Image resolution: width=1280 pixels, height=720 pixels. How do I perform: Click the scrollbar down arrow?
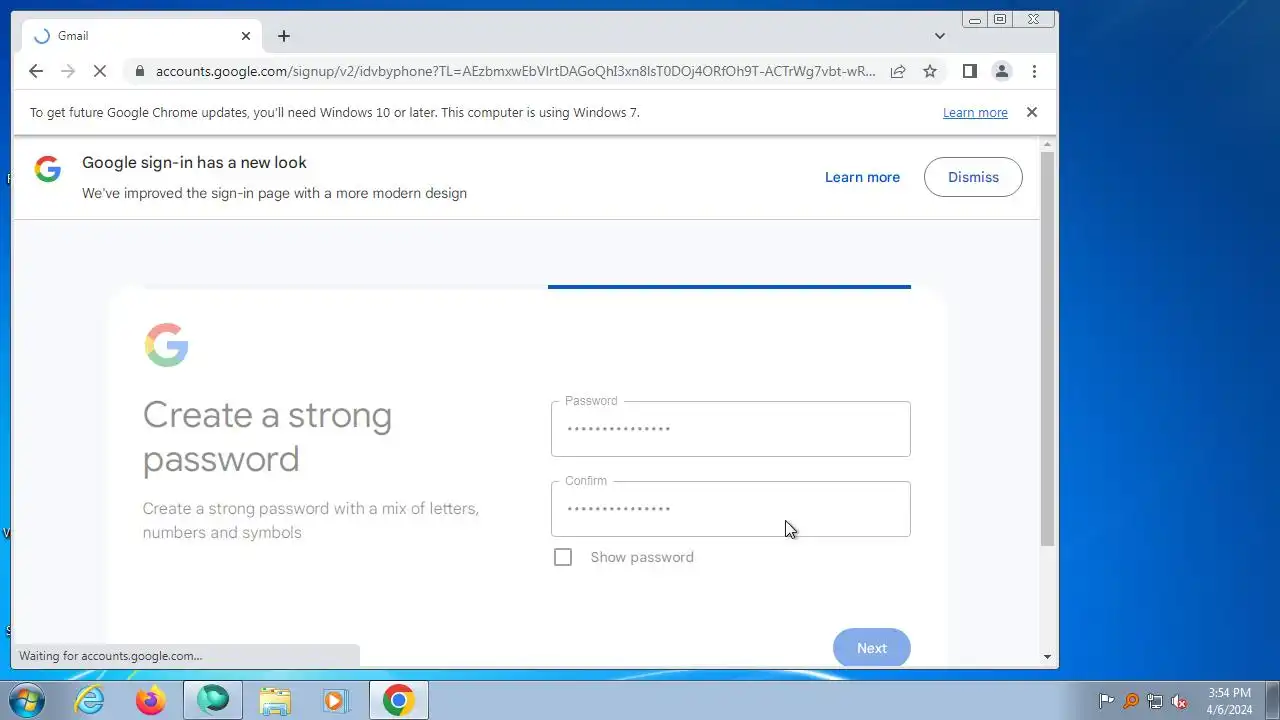pyautogui.click(x=1047, y=657)
